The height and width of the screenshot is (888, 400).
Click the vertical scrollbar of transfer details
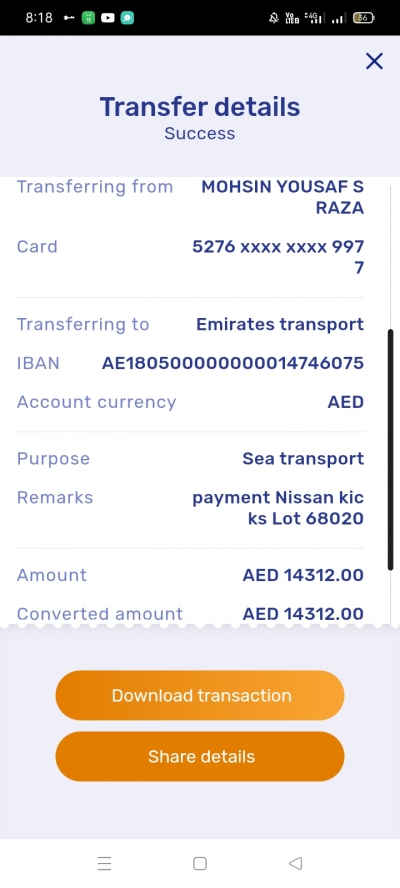pyautogui.click(x=390, y=449)
